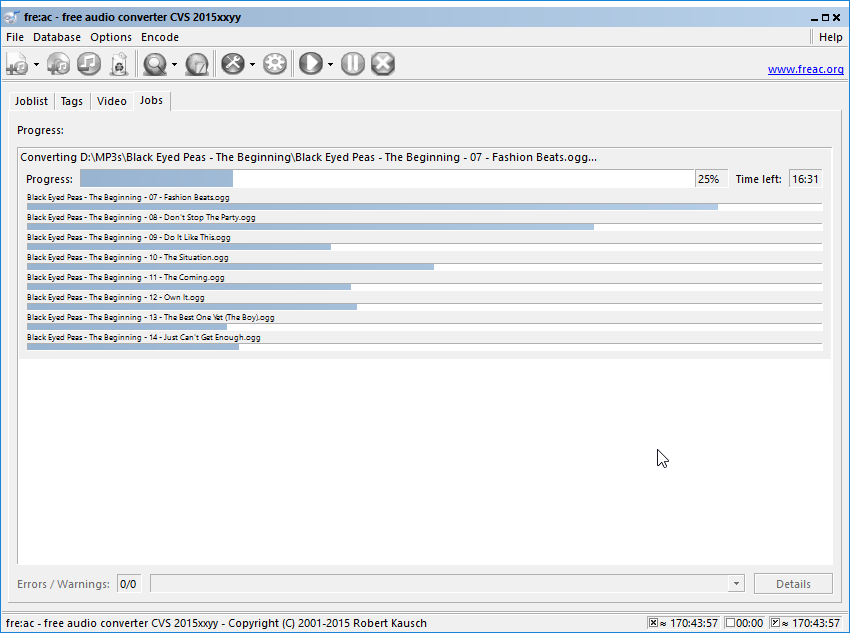The image size is (850, 633).
Task: Click the Clear joblist trash icon
Action: [x=119, y=64]
